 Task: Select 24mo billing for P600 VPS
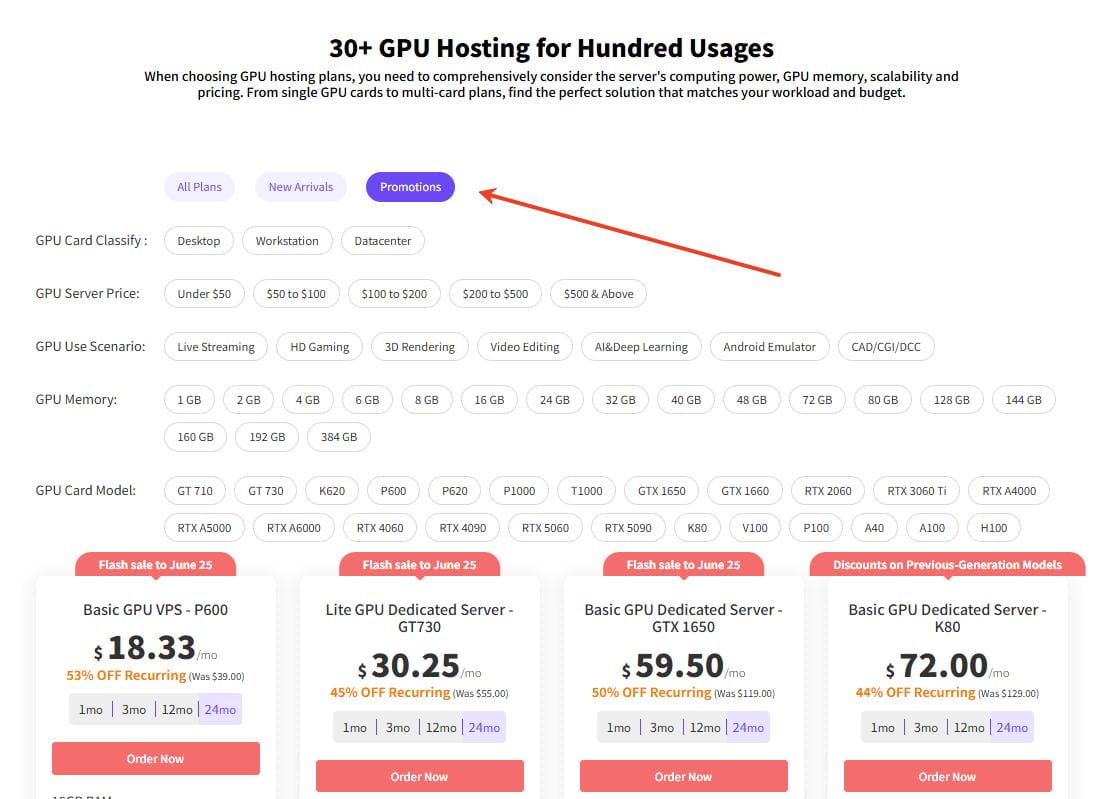pos(220,710)
